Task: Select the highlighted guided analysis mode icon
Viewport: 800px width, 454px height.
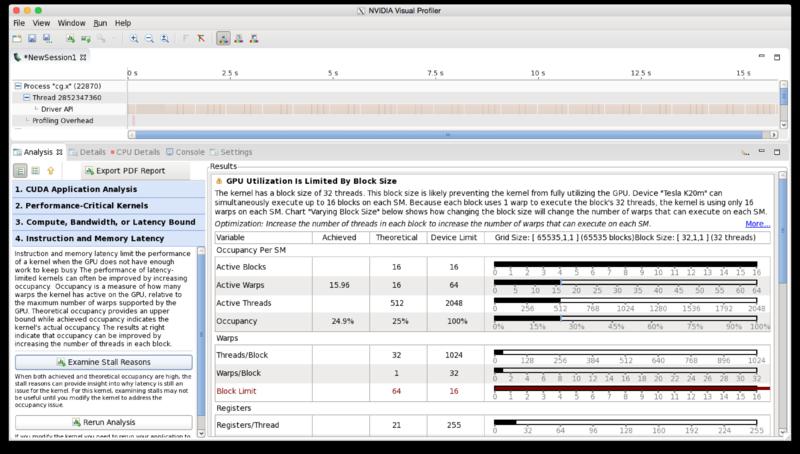Action: 20,170
